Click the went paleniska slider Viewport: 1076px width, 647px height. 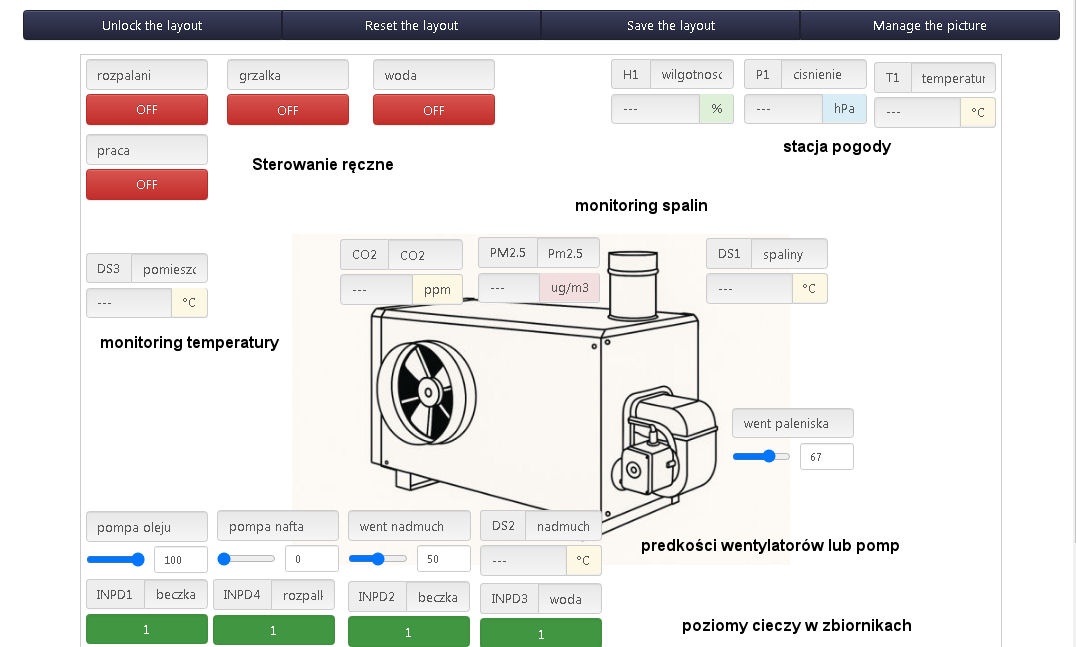768,456
